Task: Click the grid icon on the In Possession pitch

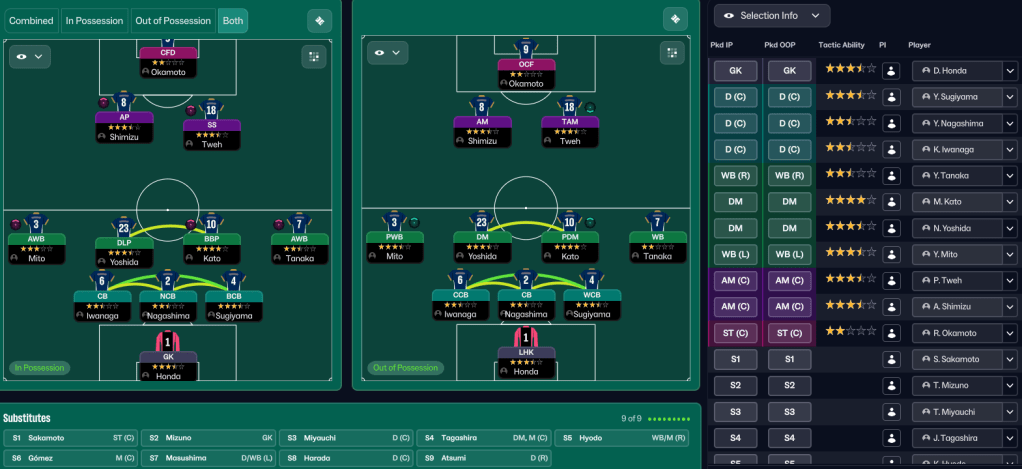Action: [x=315, y=57]
